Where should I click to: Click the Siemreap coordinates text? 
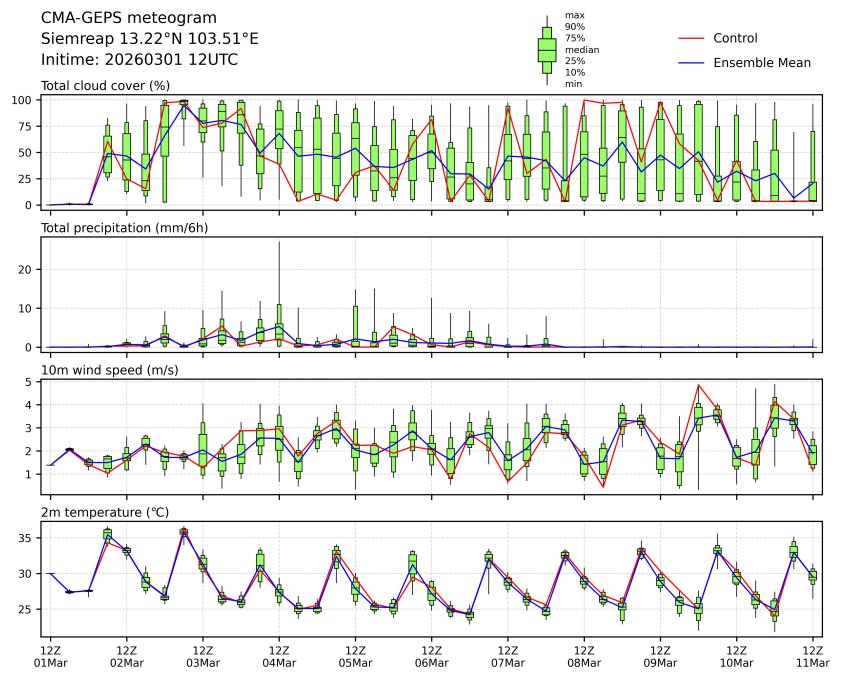click(149, 39)
